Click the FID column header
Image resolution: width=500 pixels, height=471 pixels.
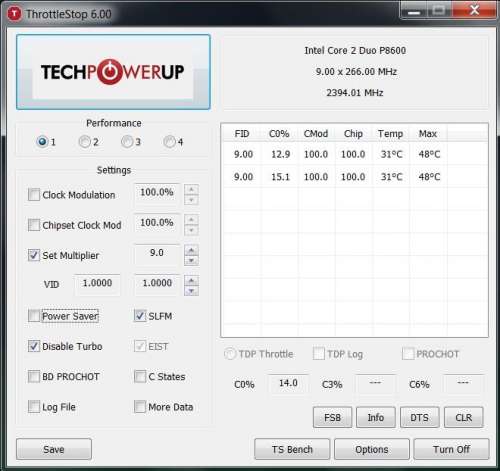point(242,134)
